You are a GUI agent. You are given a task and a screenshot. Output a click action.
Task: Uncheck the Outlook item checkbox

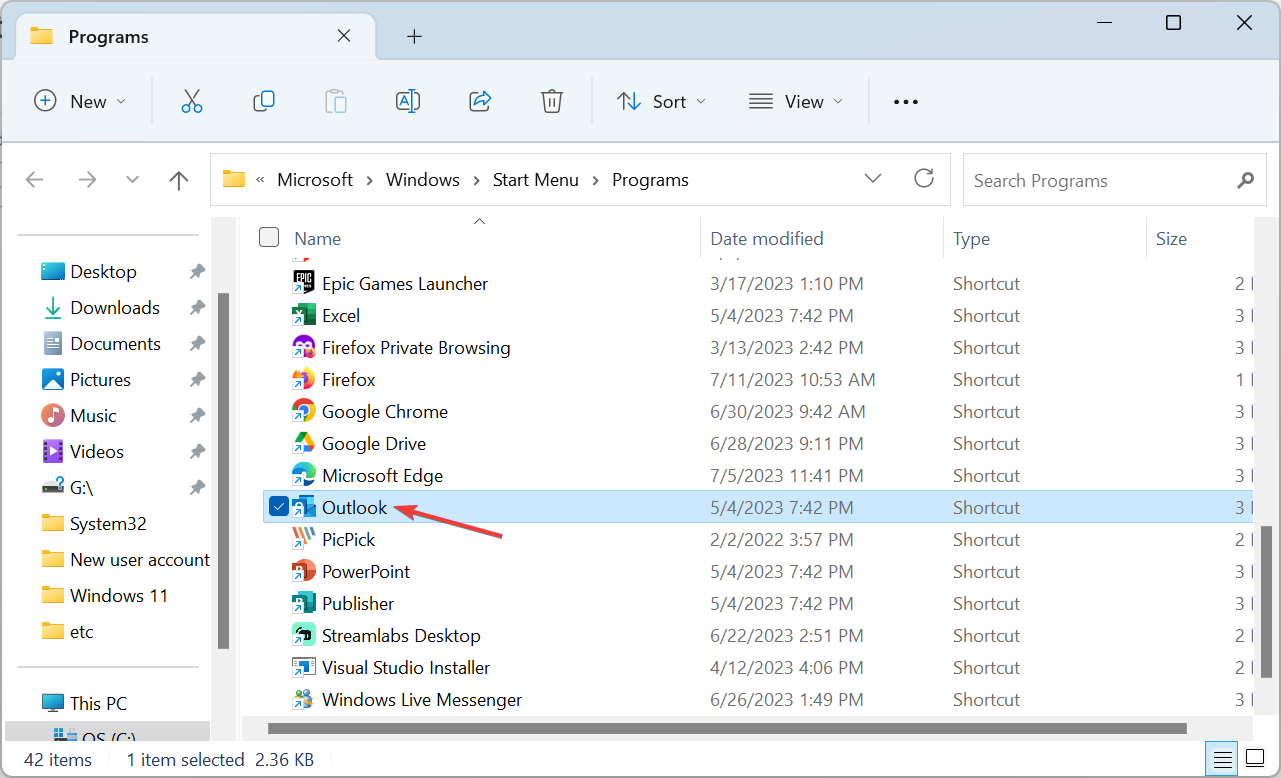(x=279, y=507)
